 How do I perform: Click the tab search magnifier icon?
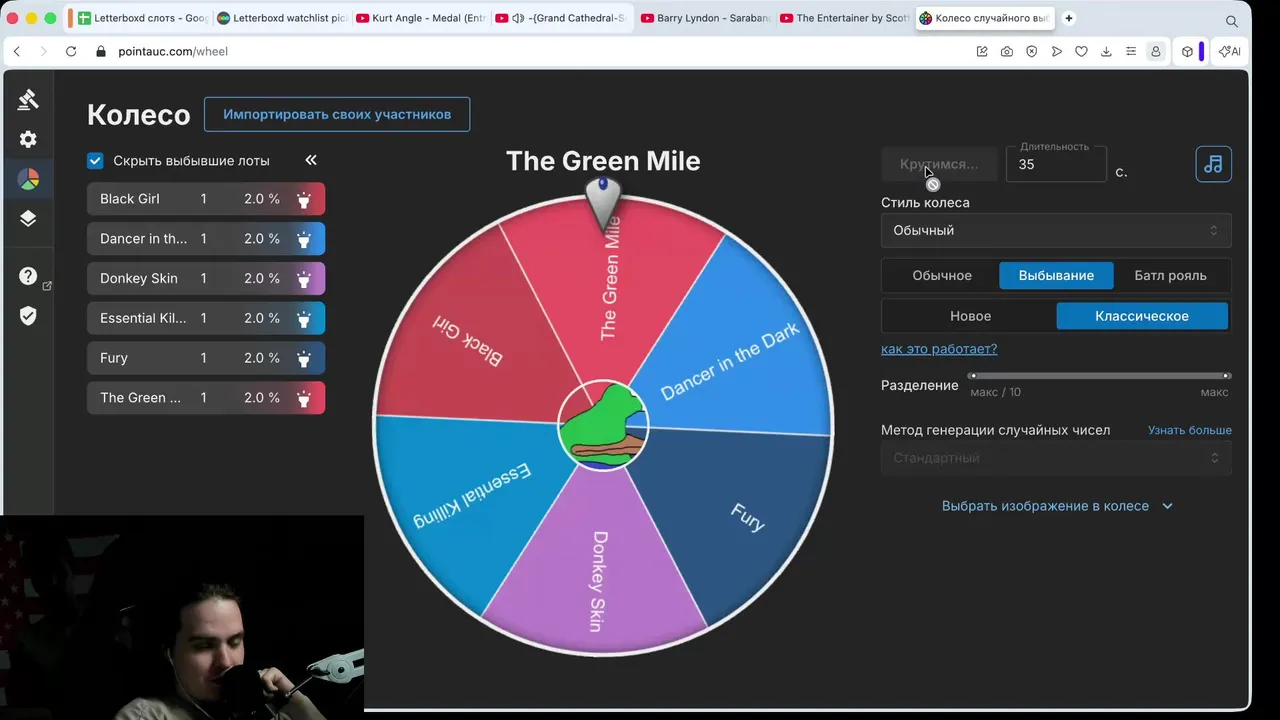pyautogui.click(x=1232, y=20)
